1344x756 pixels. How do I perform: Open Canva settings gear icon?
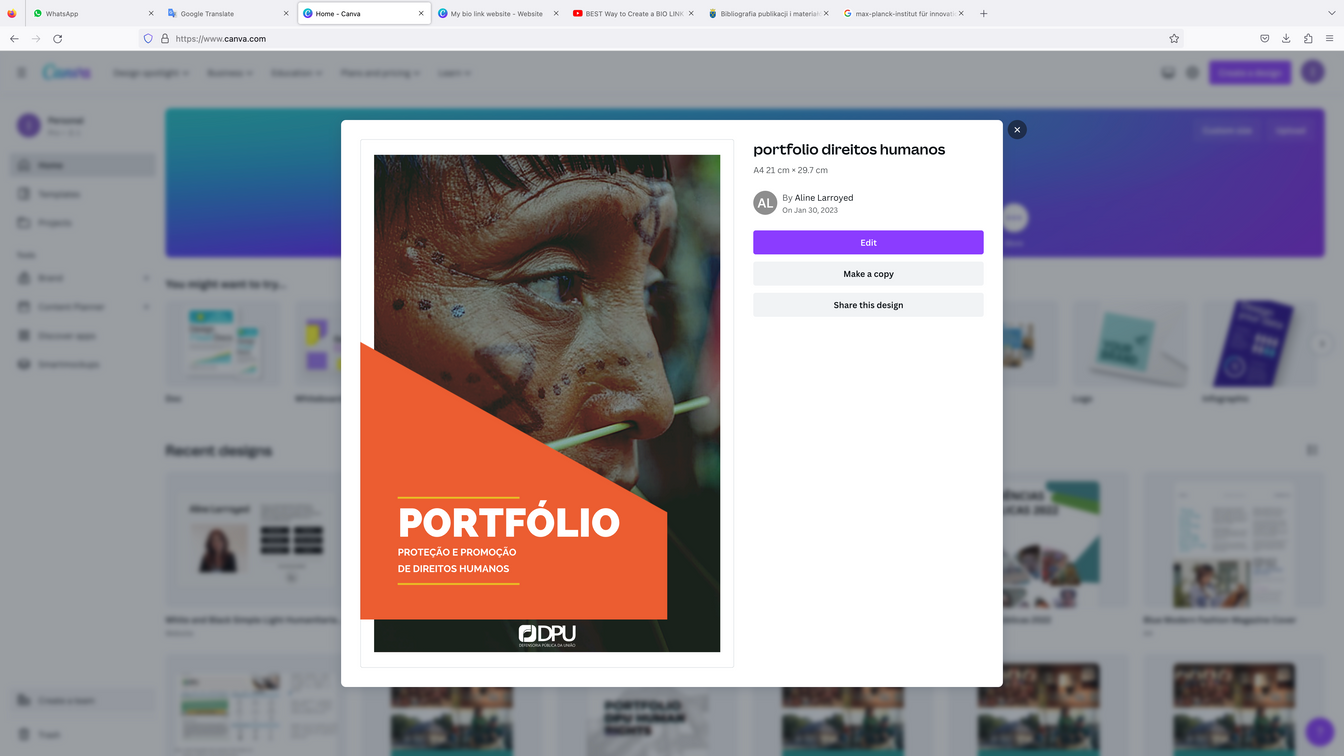click(1192, 73)
